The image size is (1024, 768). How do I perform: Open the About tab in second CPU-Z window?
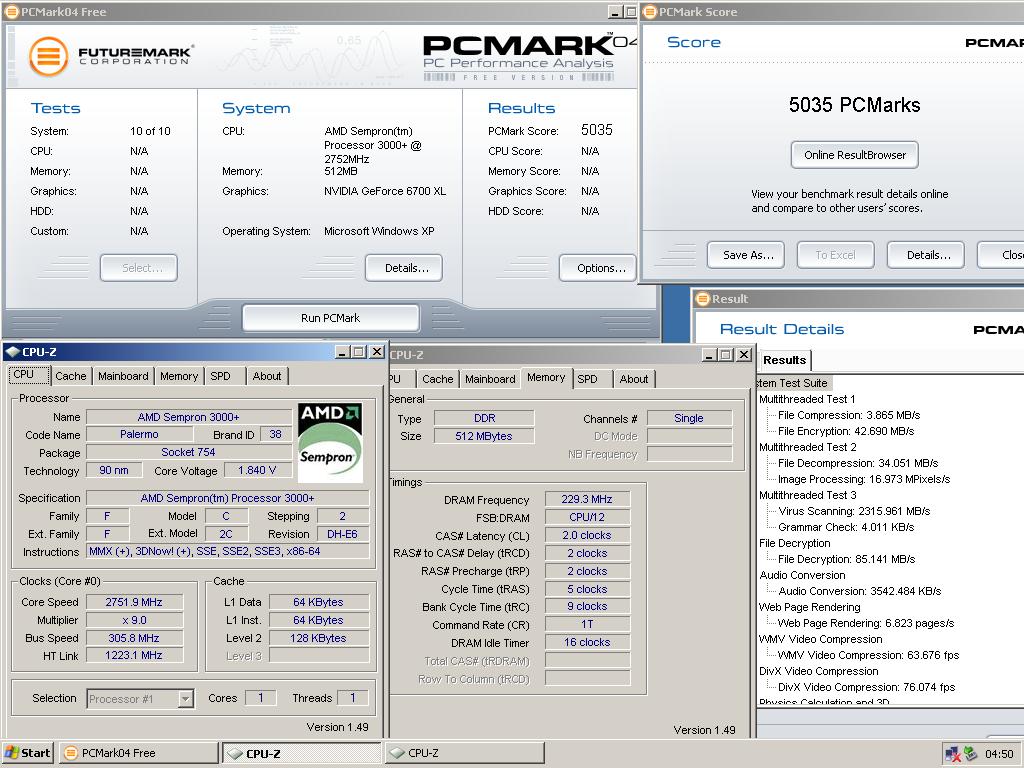(x=634, y=379)
